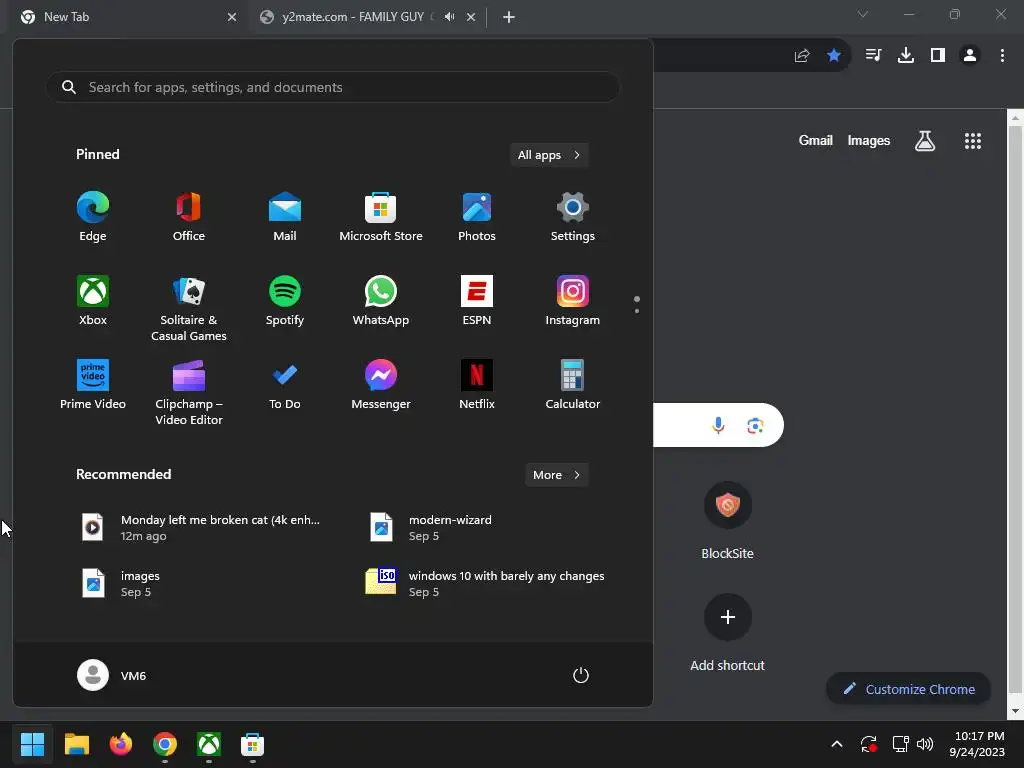Open Firefox from taskbar
The height and width of the screenshot is (768, 1024).
(x=120, y=744)
